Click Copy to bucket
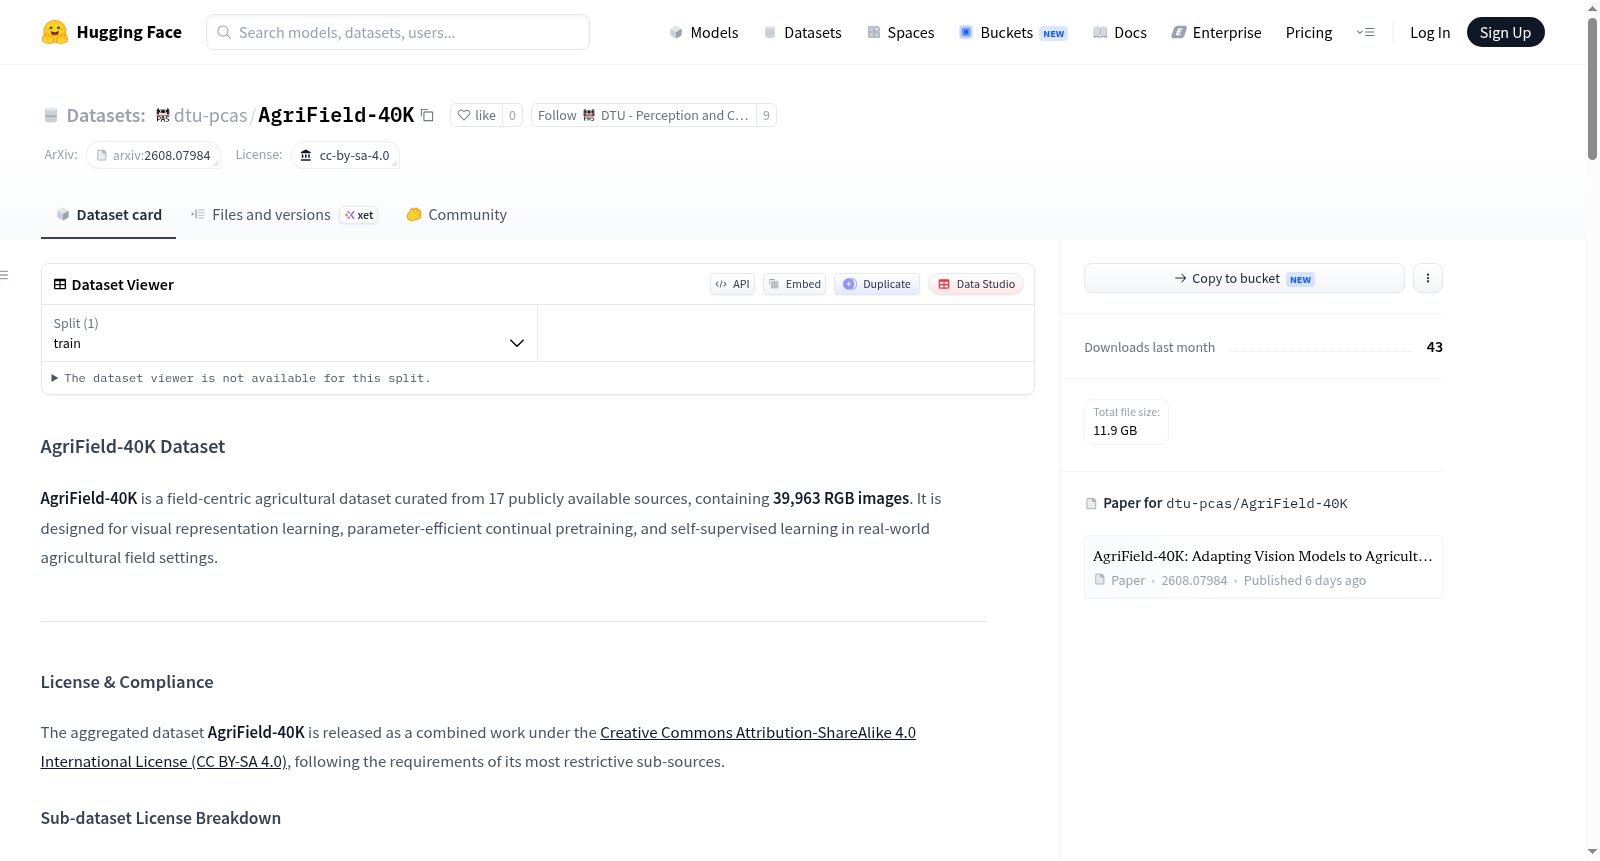 tap(1244, 278)
